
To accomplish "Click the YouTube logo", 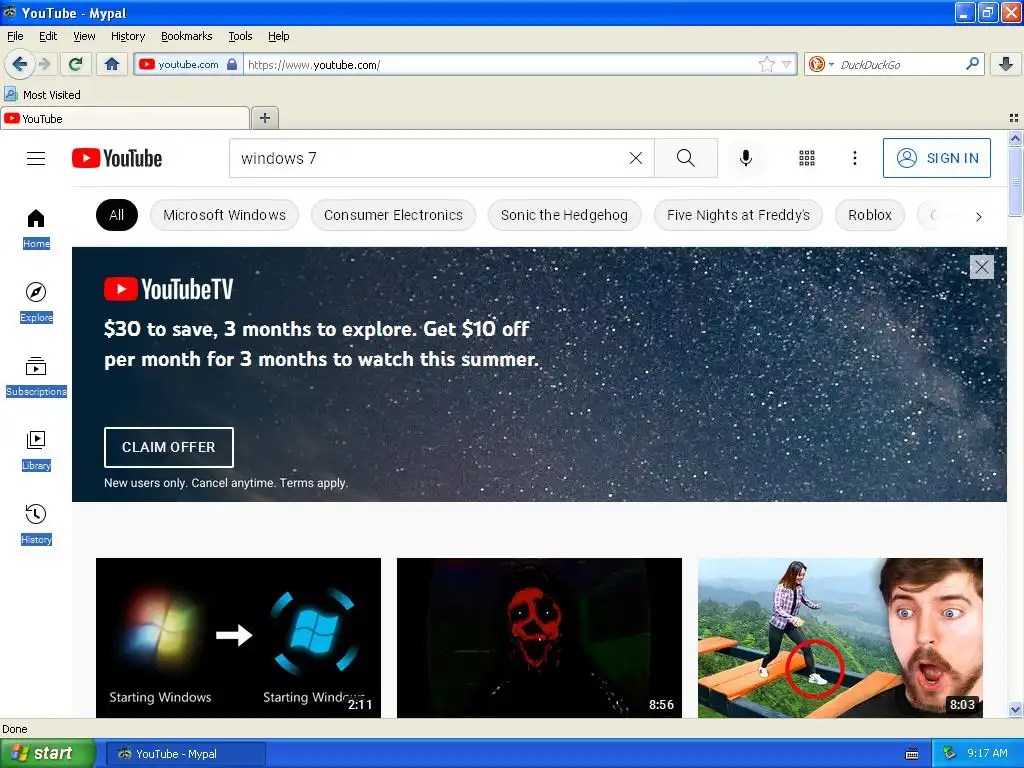I will pos(117,158).
